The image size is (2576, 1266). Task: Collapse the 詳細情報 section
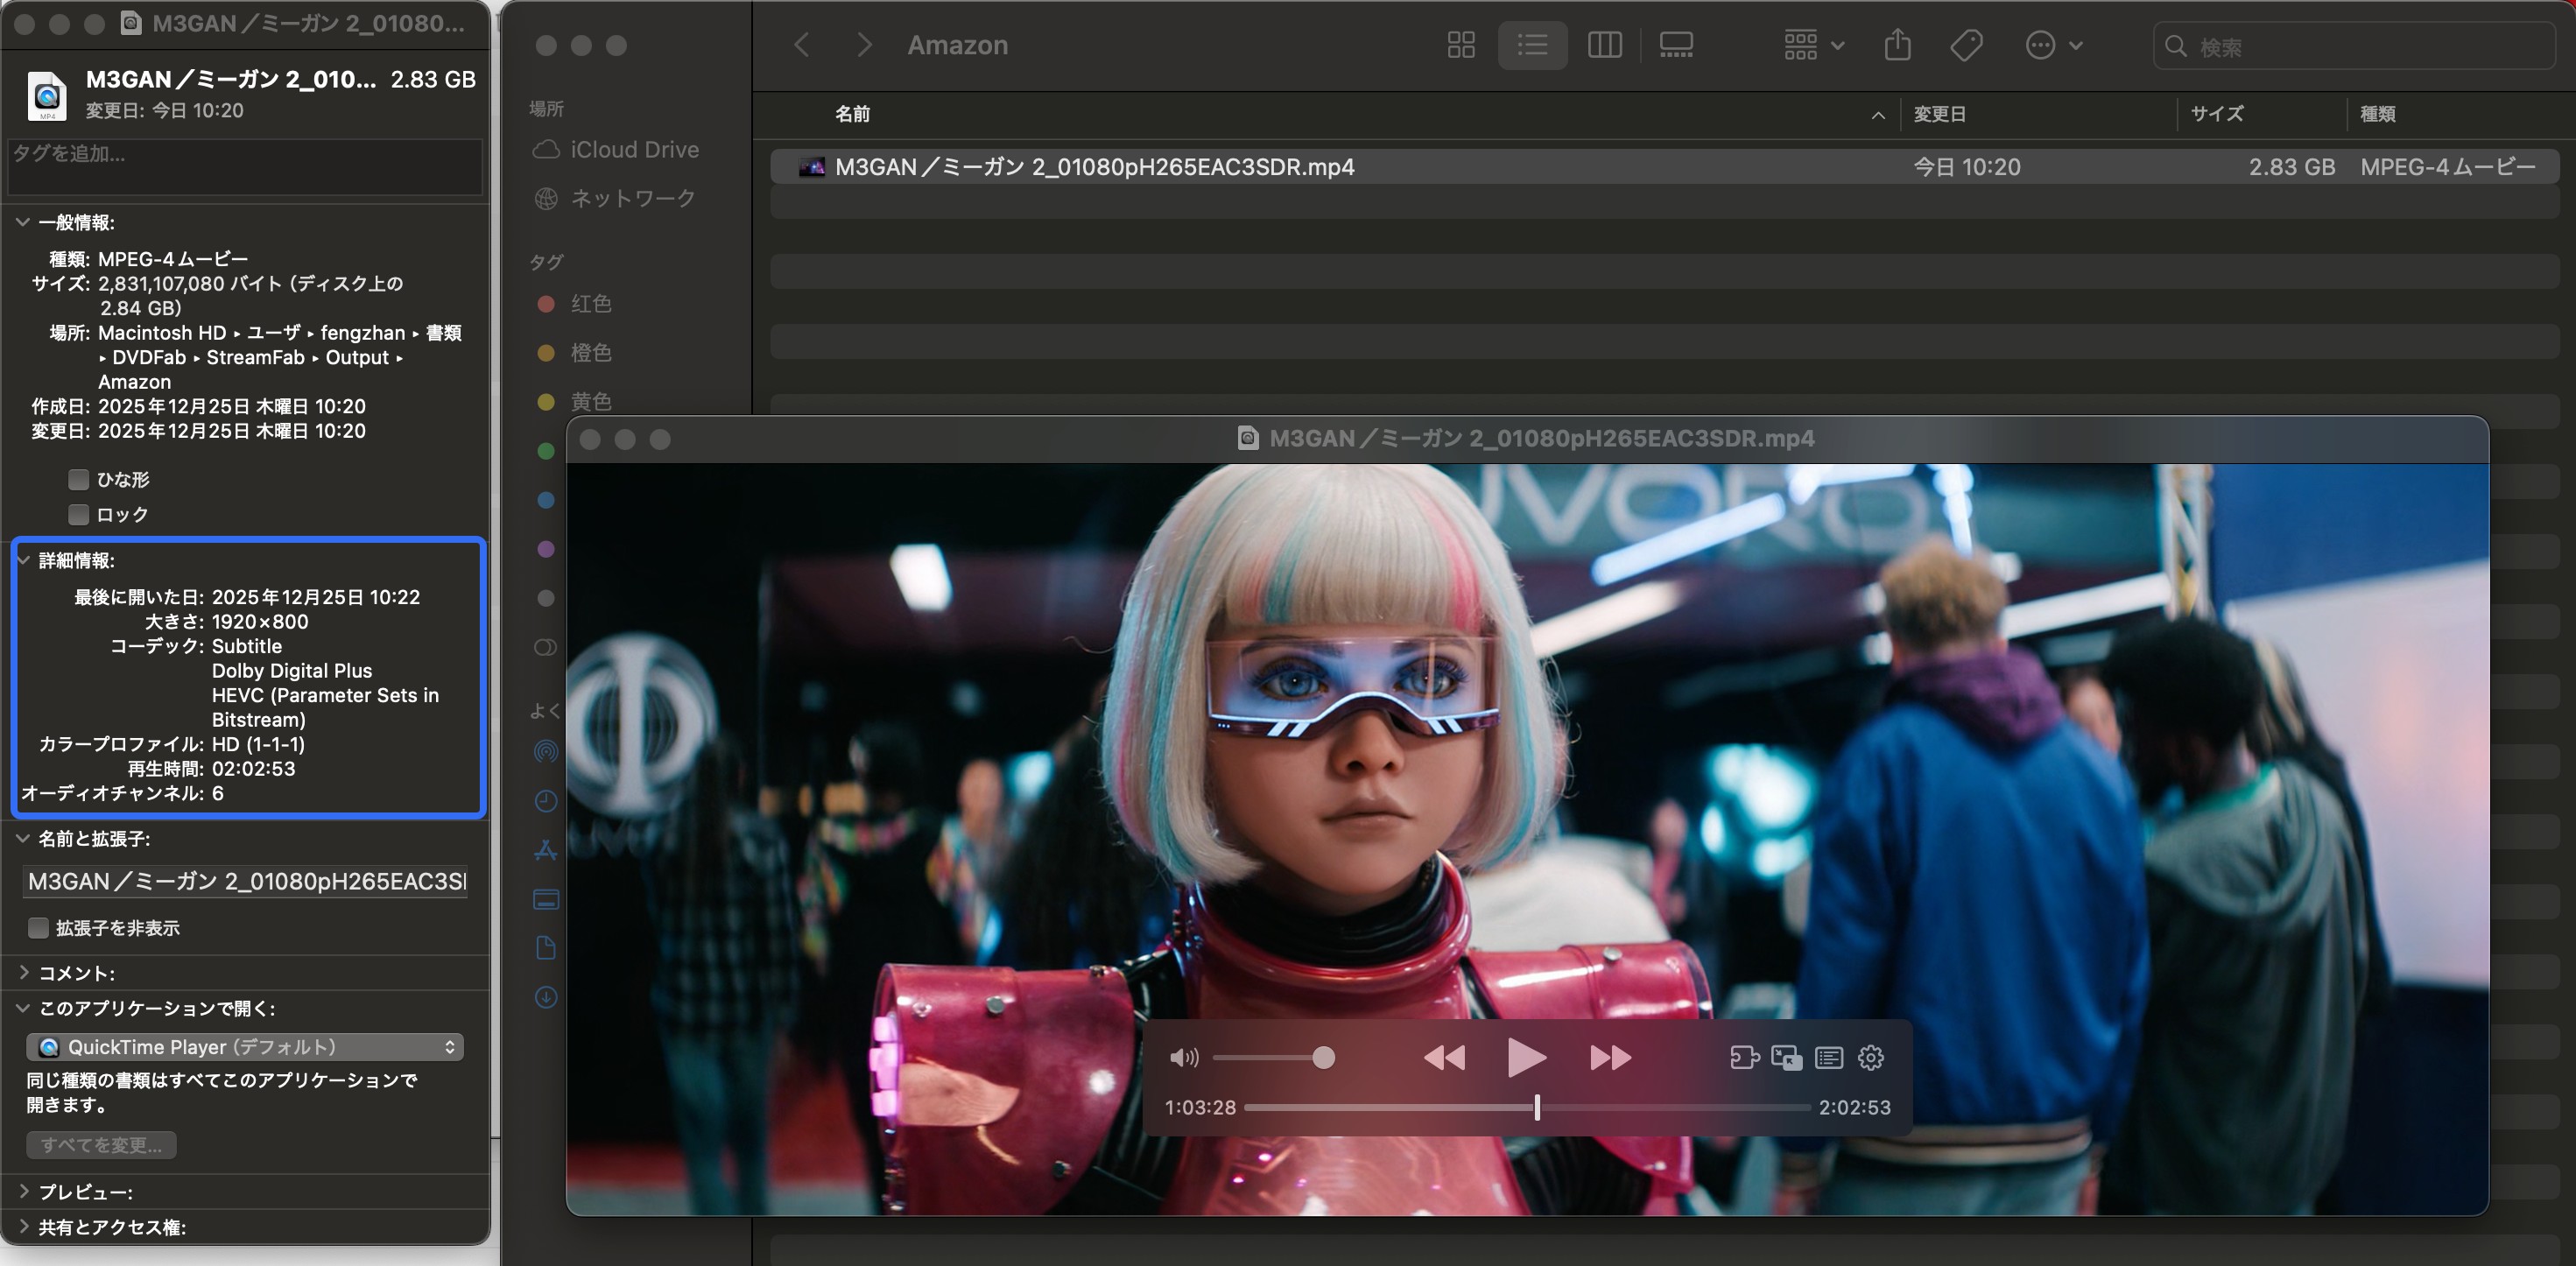(22, 560)
